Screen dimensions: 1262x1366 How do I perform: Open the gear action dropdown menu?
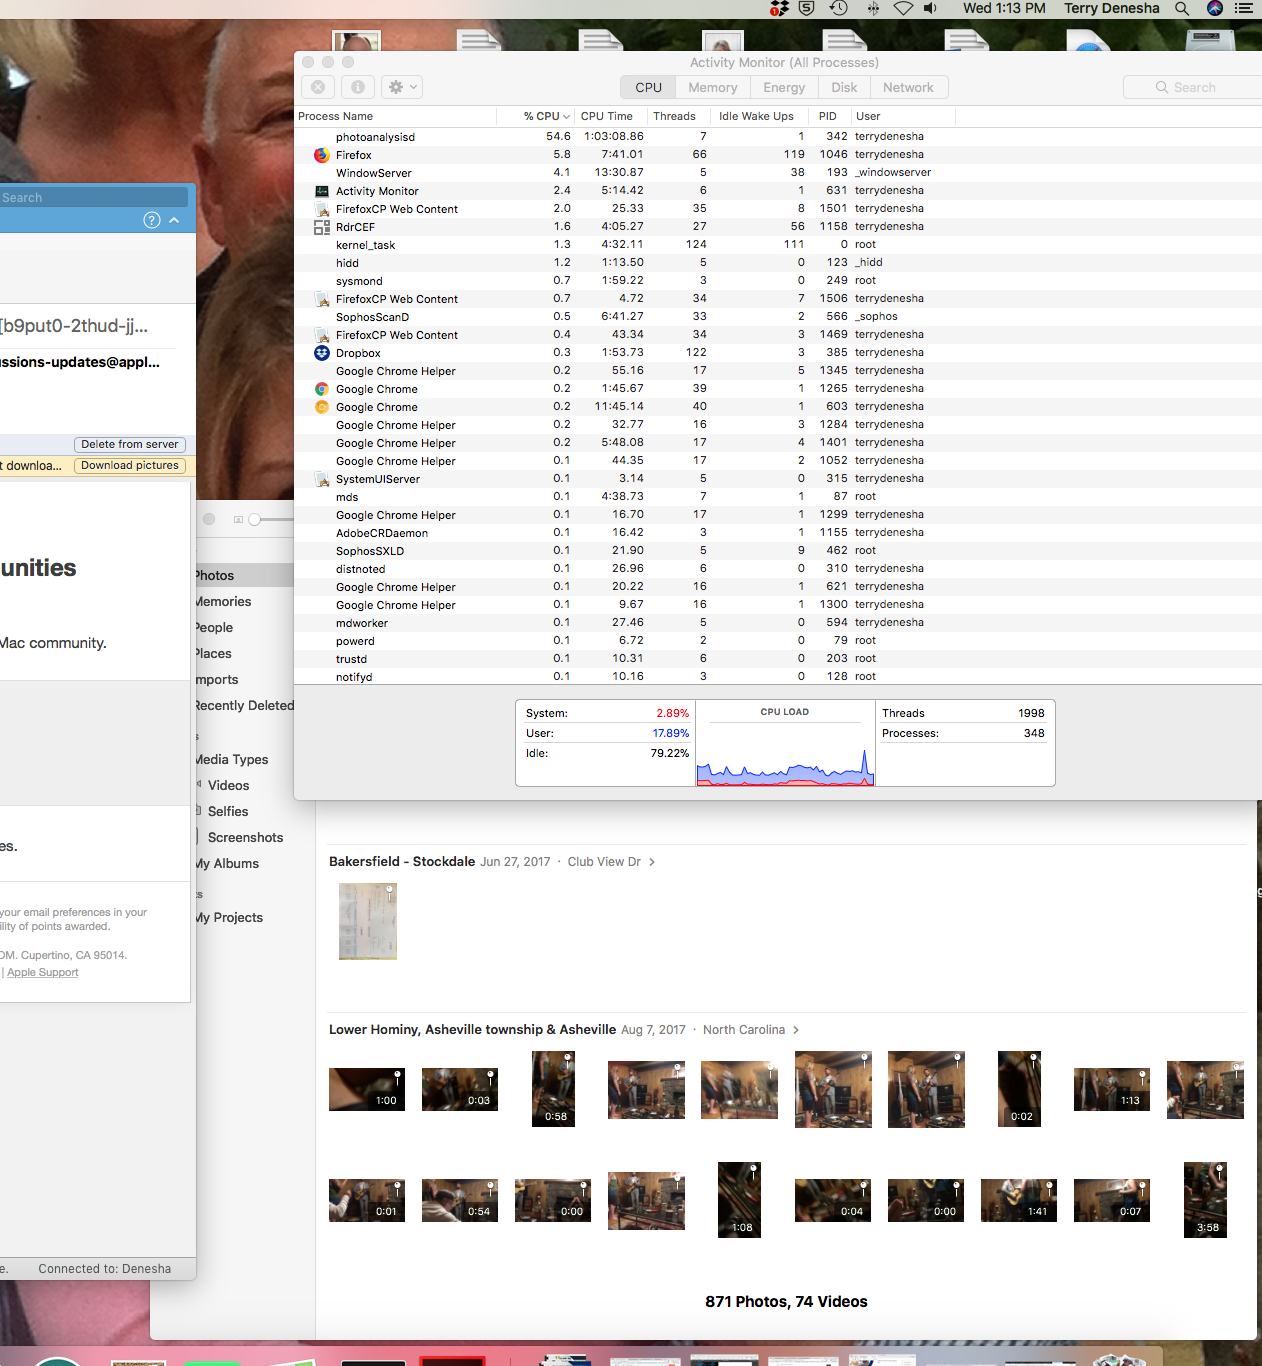coord(402,87)
